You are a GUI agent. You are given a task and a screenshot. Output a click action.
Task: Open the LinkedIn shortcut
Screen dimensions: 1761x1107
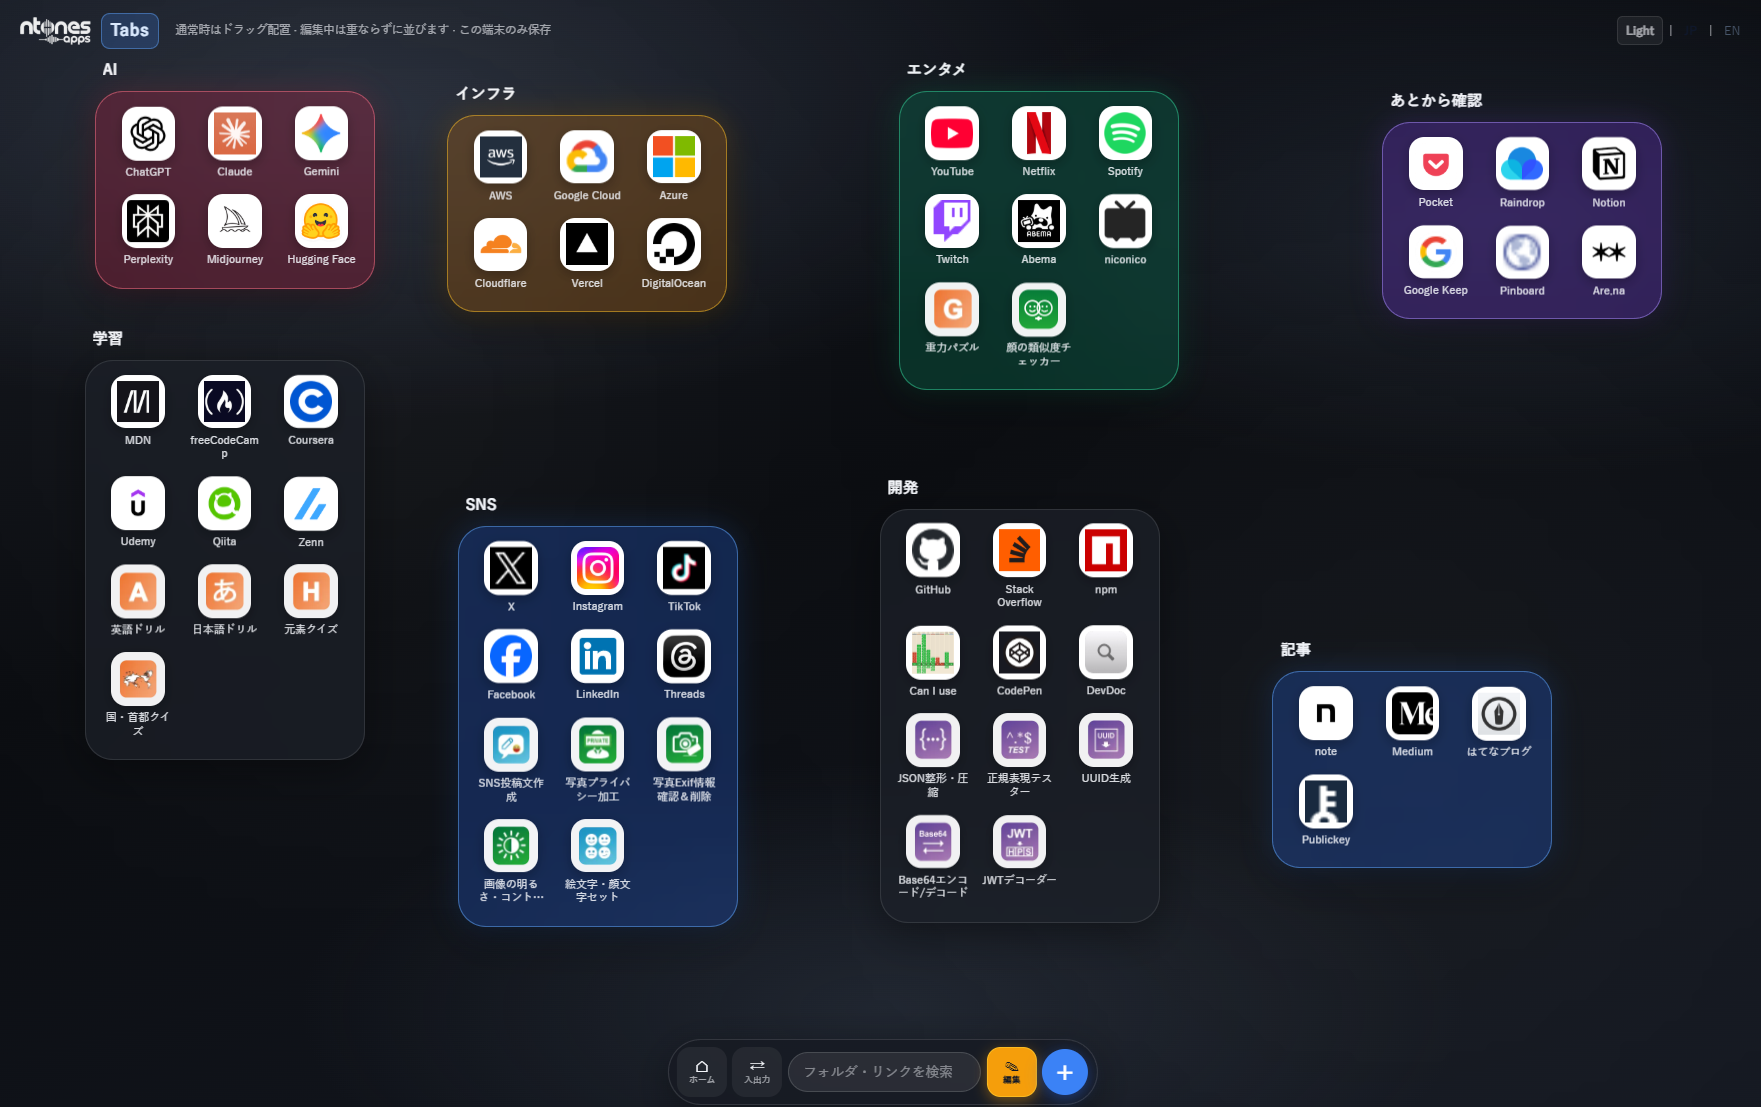(597, 656)
